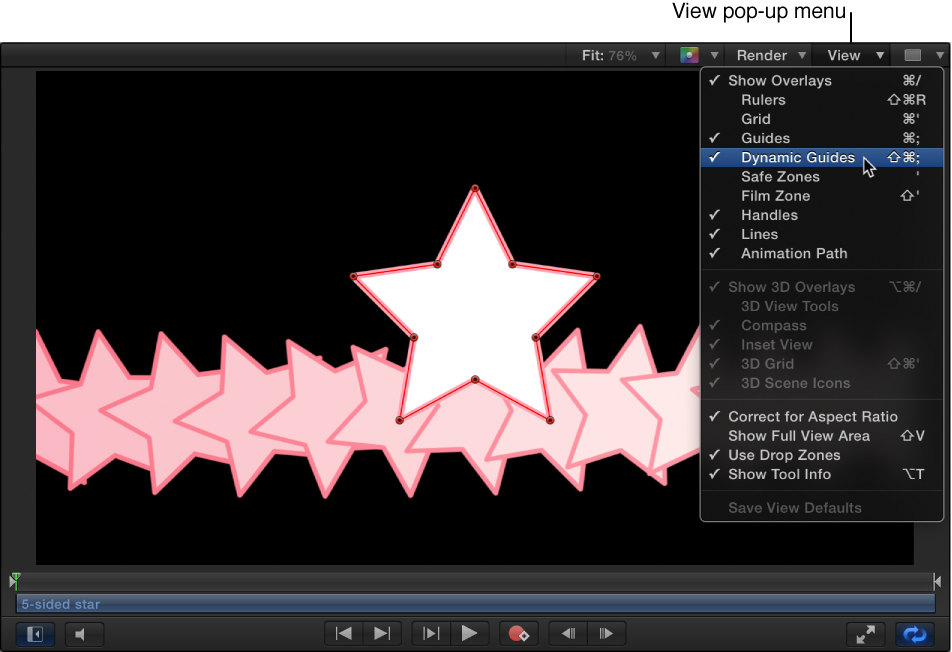Step back one frame
The image size is (952, 652).
[567, 633]
